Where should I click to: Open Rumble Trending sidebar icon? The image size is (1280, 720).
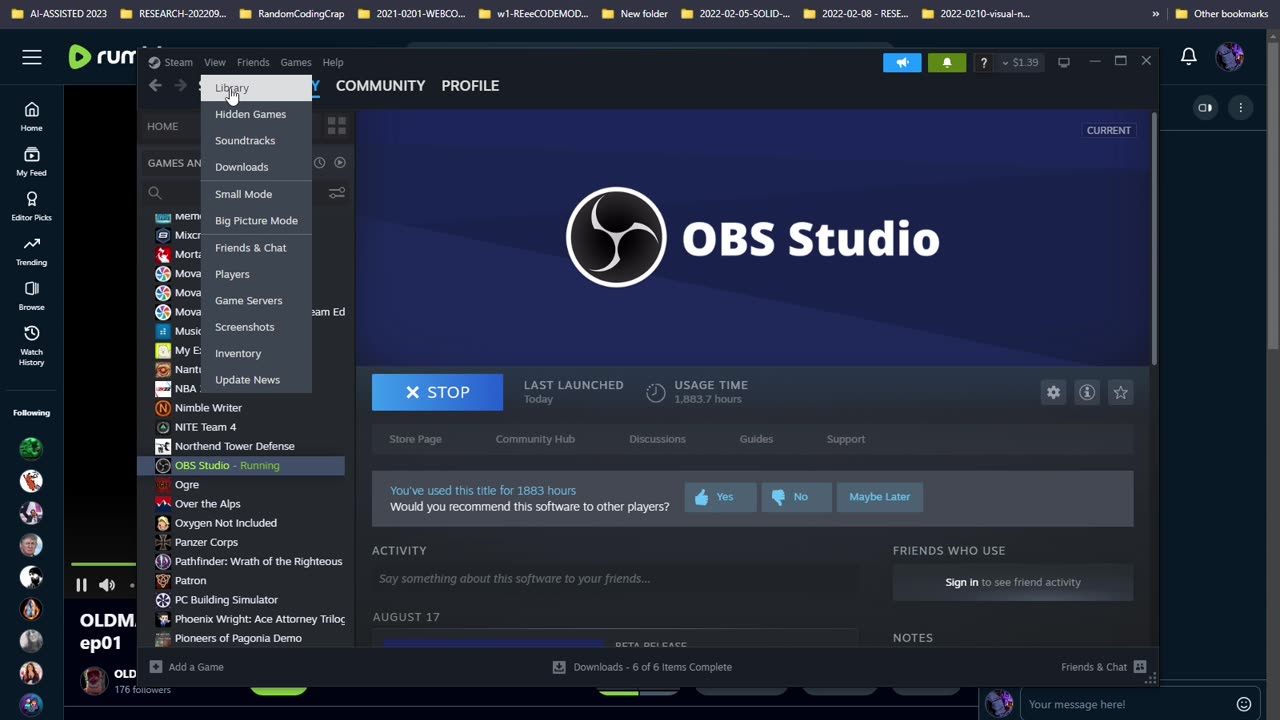(31, 251)
